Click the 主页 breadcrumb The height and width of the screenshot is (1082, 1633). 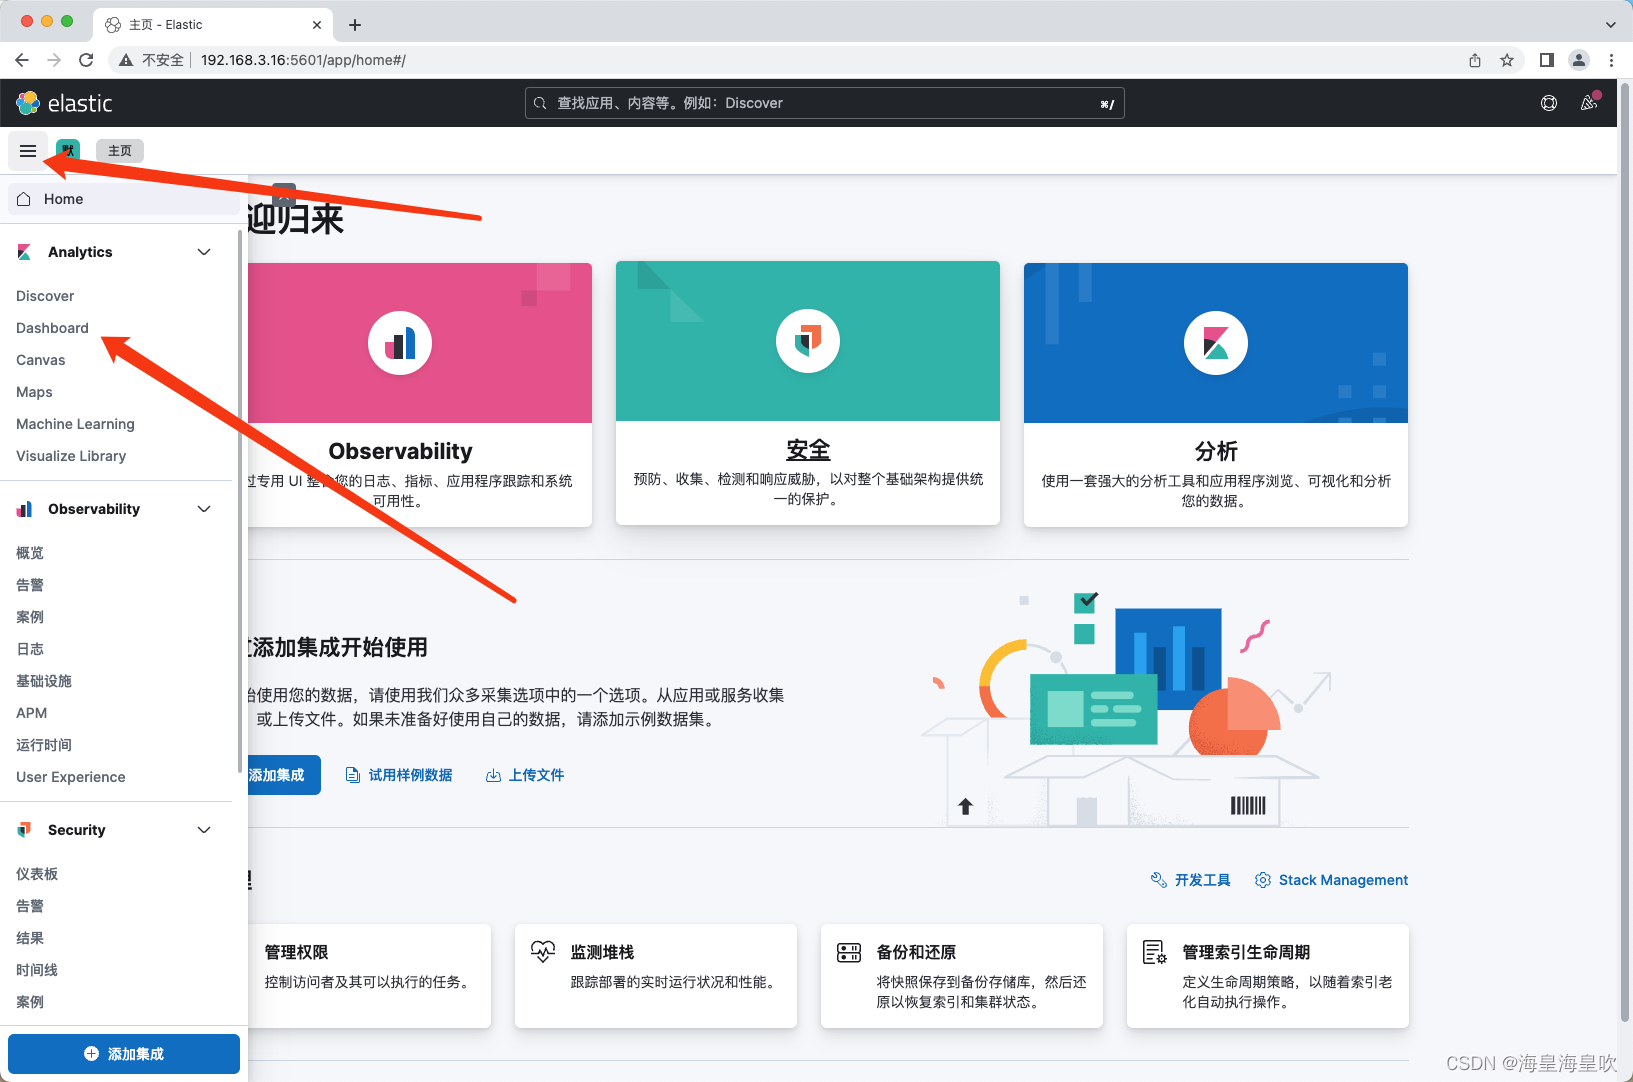coord(120,151)
